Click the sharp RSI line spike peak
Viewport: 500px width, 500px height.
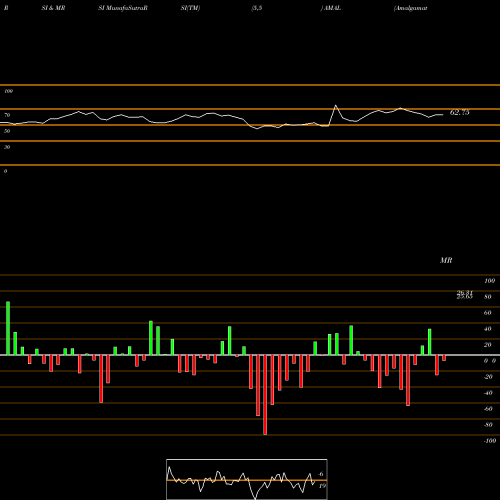[335, 106]
